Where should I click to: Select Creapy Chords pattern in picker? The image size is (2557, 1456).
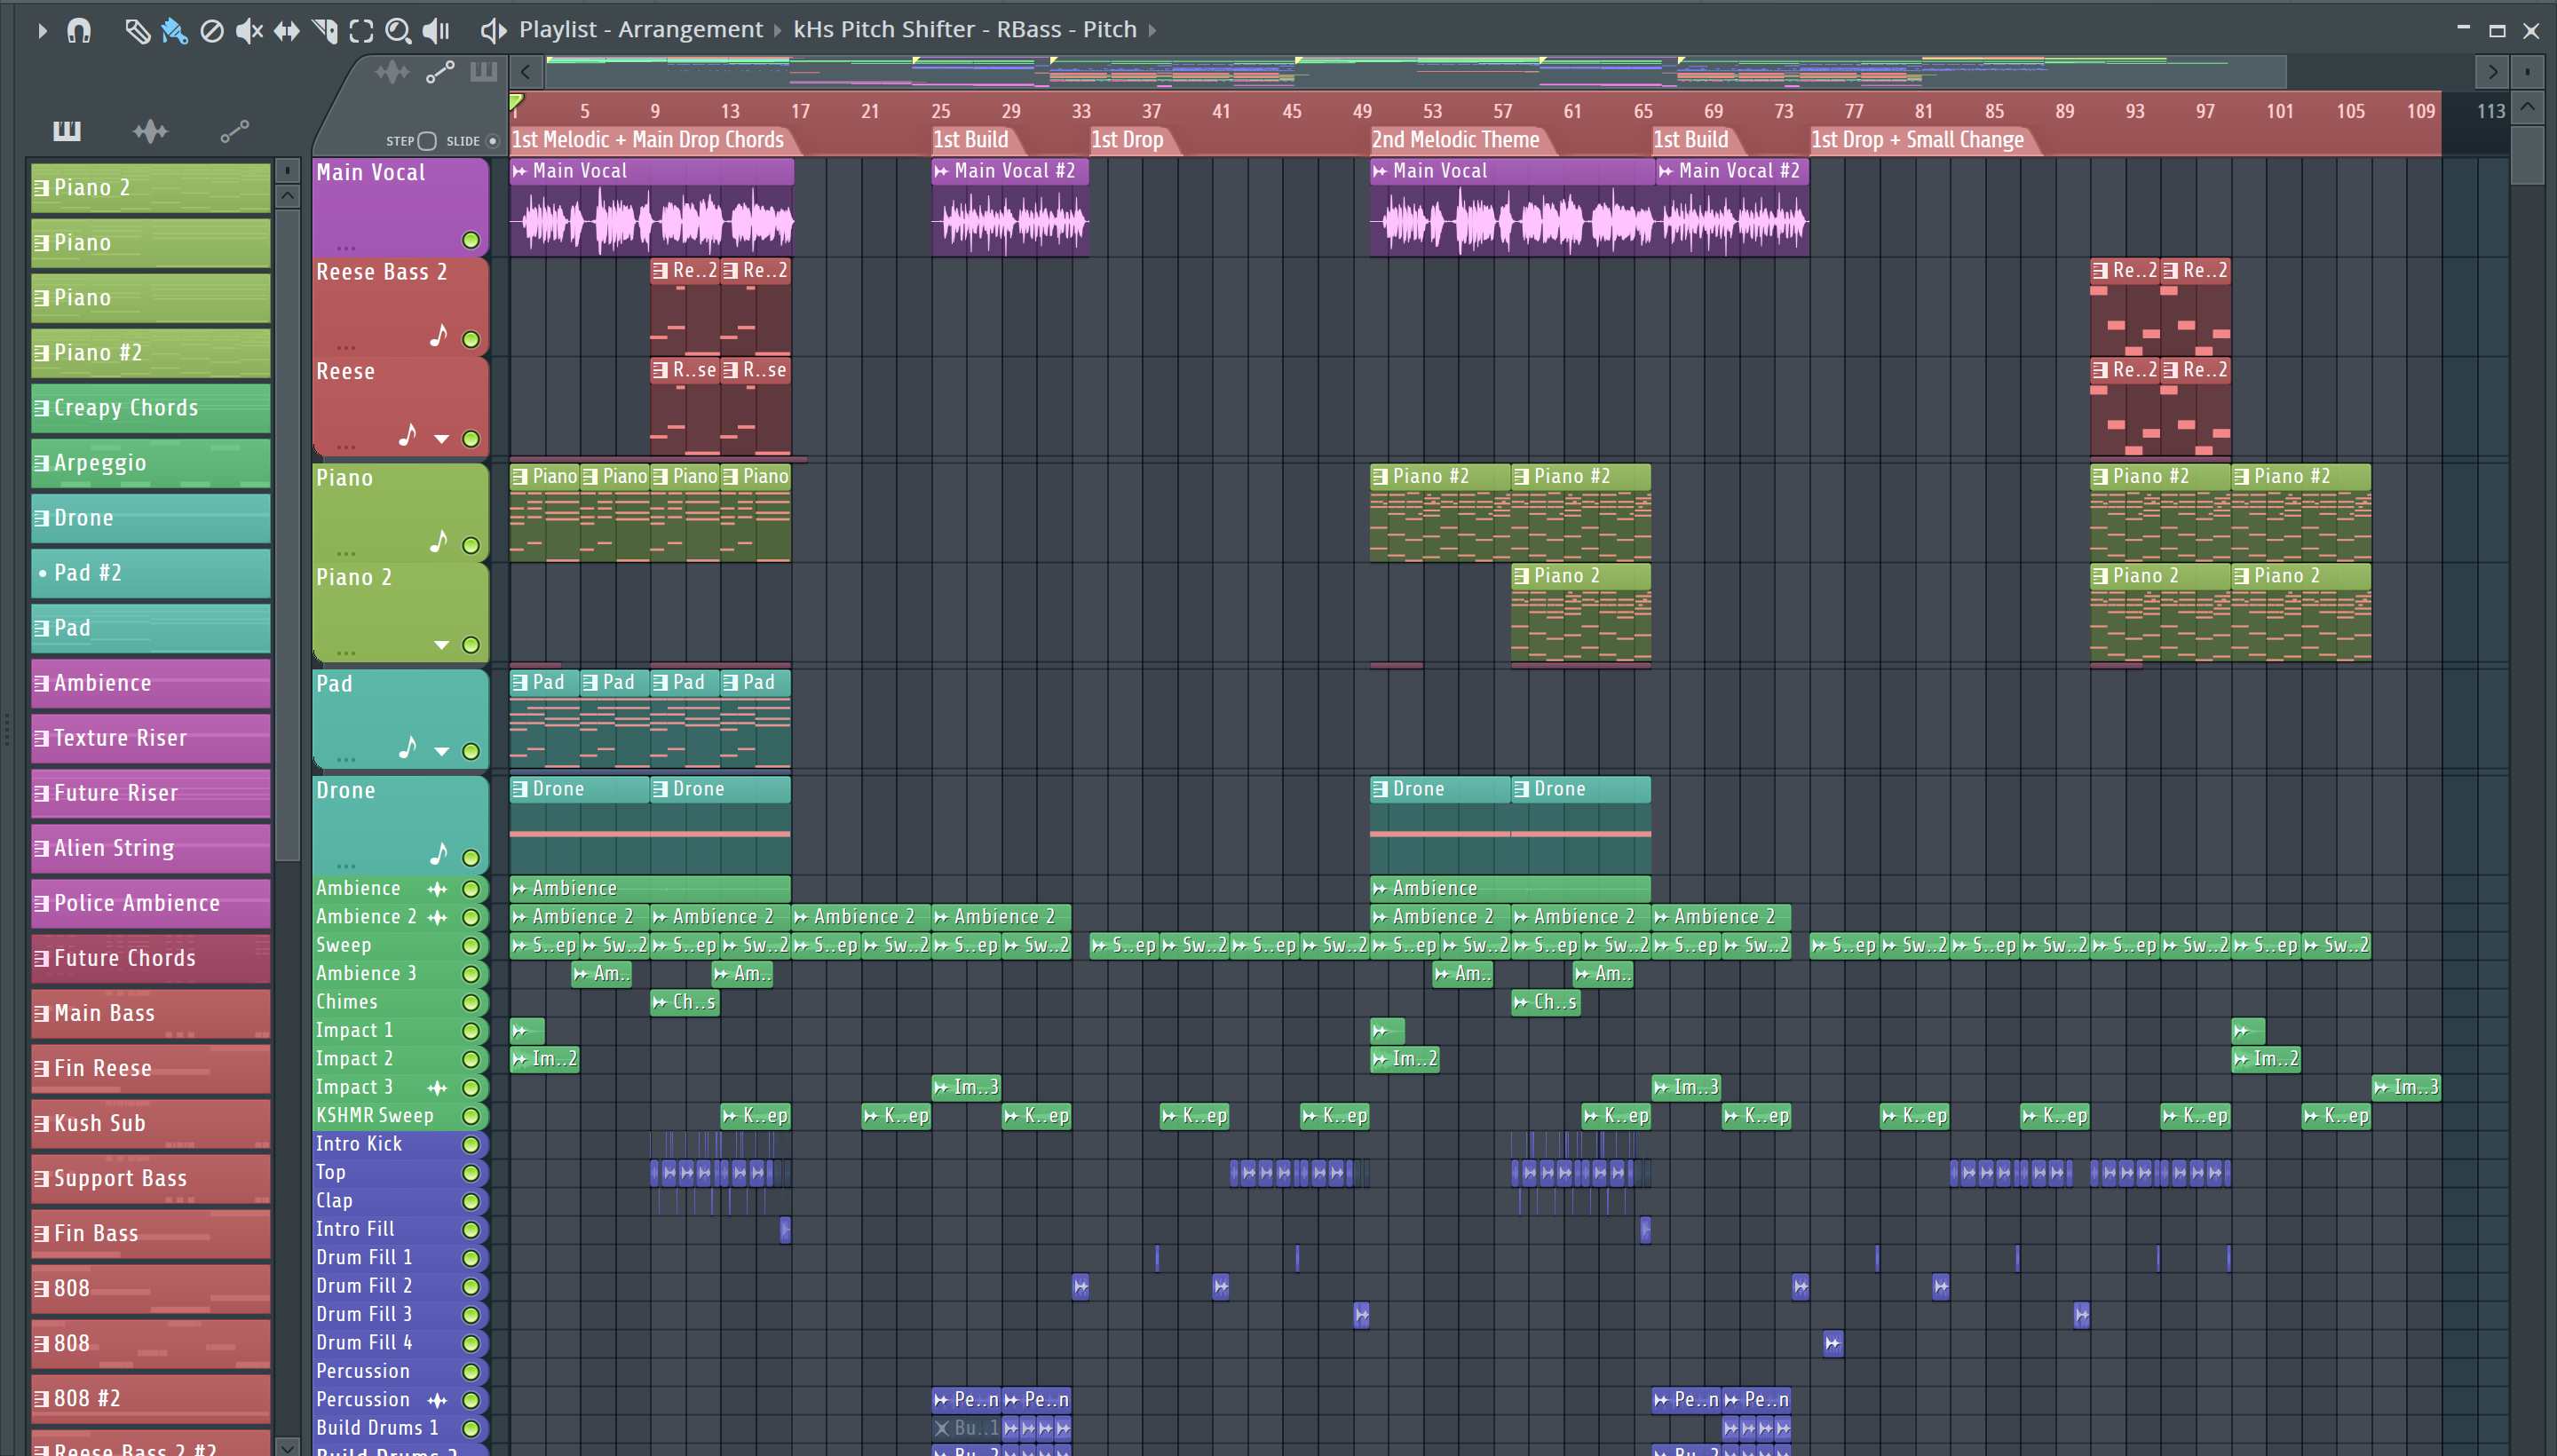point(151,408)
